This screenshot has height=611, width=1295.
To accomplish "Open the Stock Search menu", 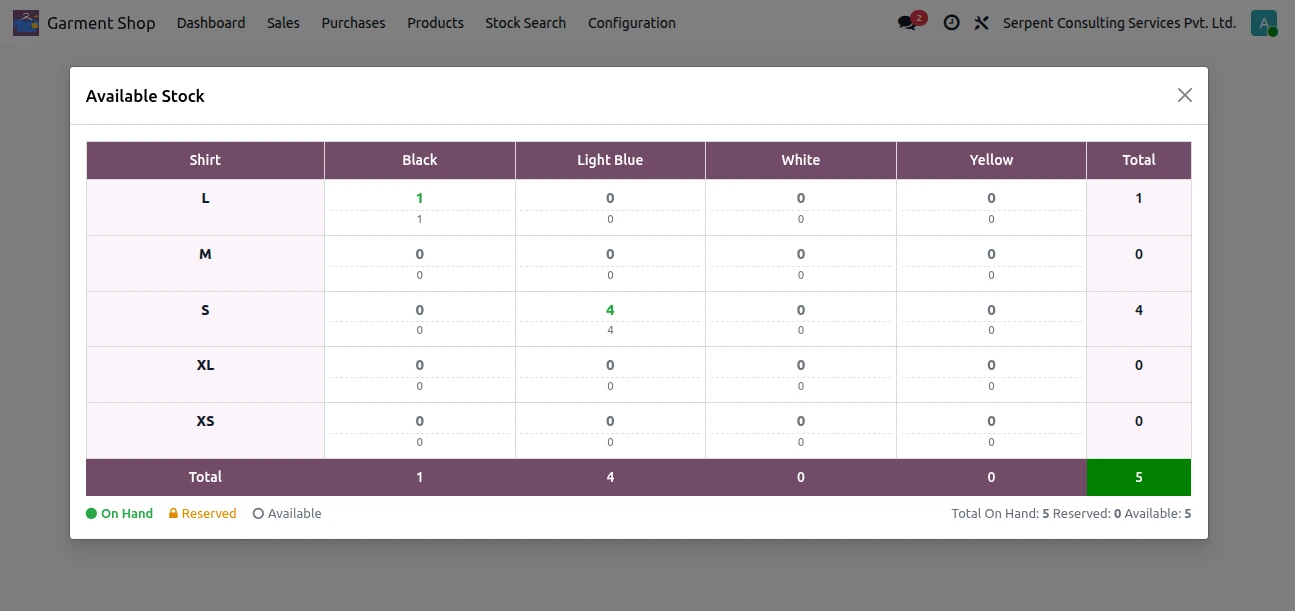I will tap(525, 22).
